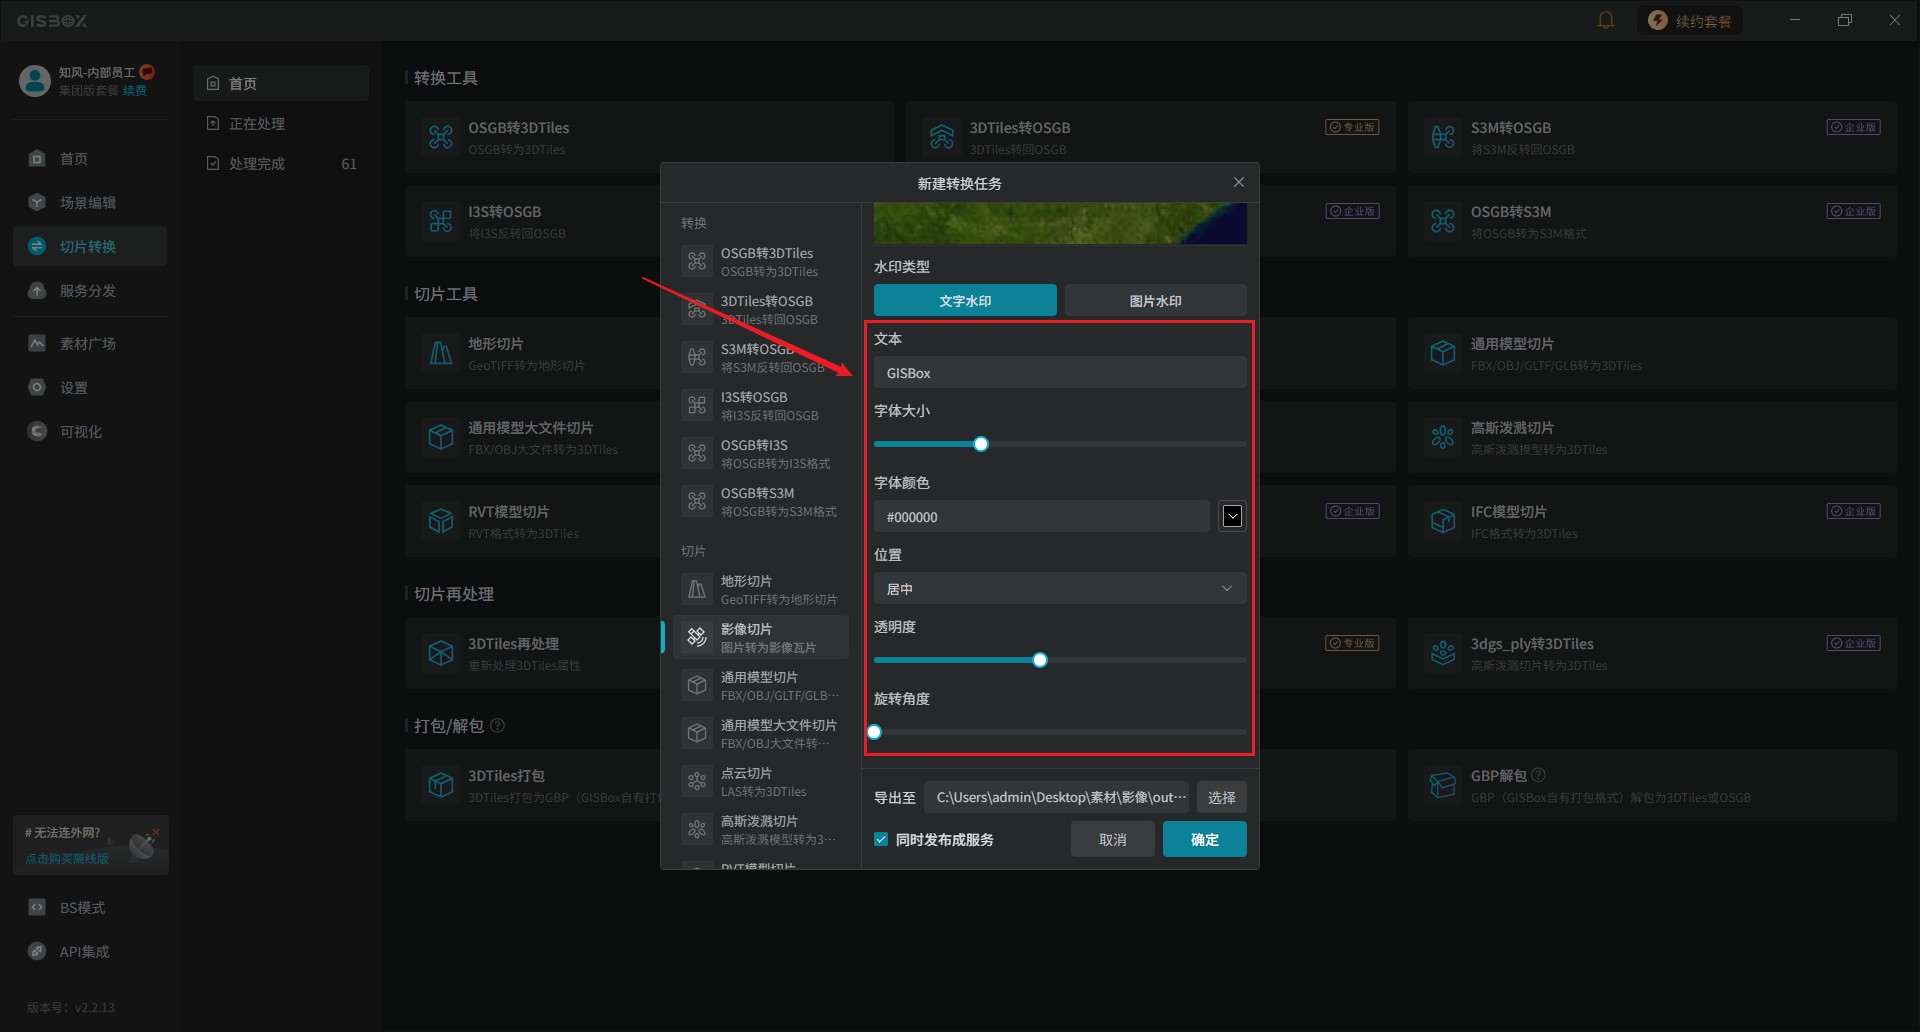The height and width of the screenshot is (1032, 1920).
Task: Click the OSGB转S3M icon in dialog list
Action: [697, 502]
